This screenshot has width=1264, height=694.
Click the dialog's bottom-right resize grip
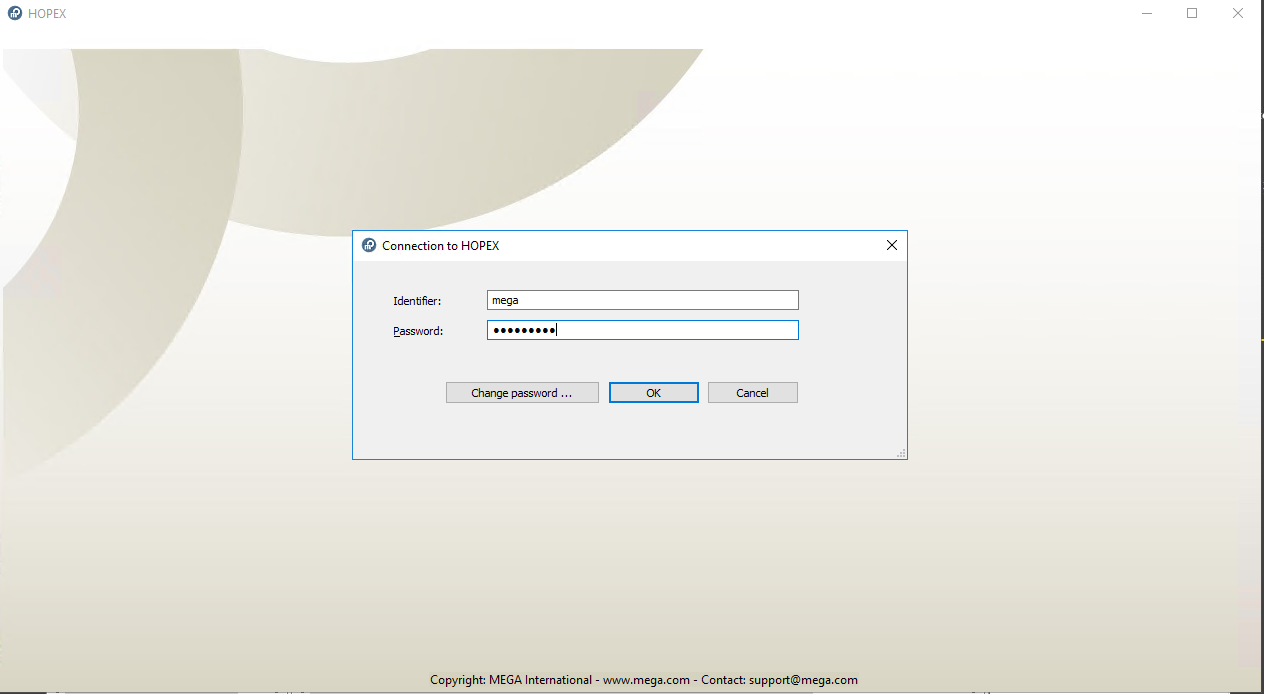(x=901, y=453)
